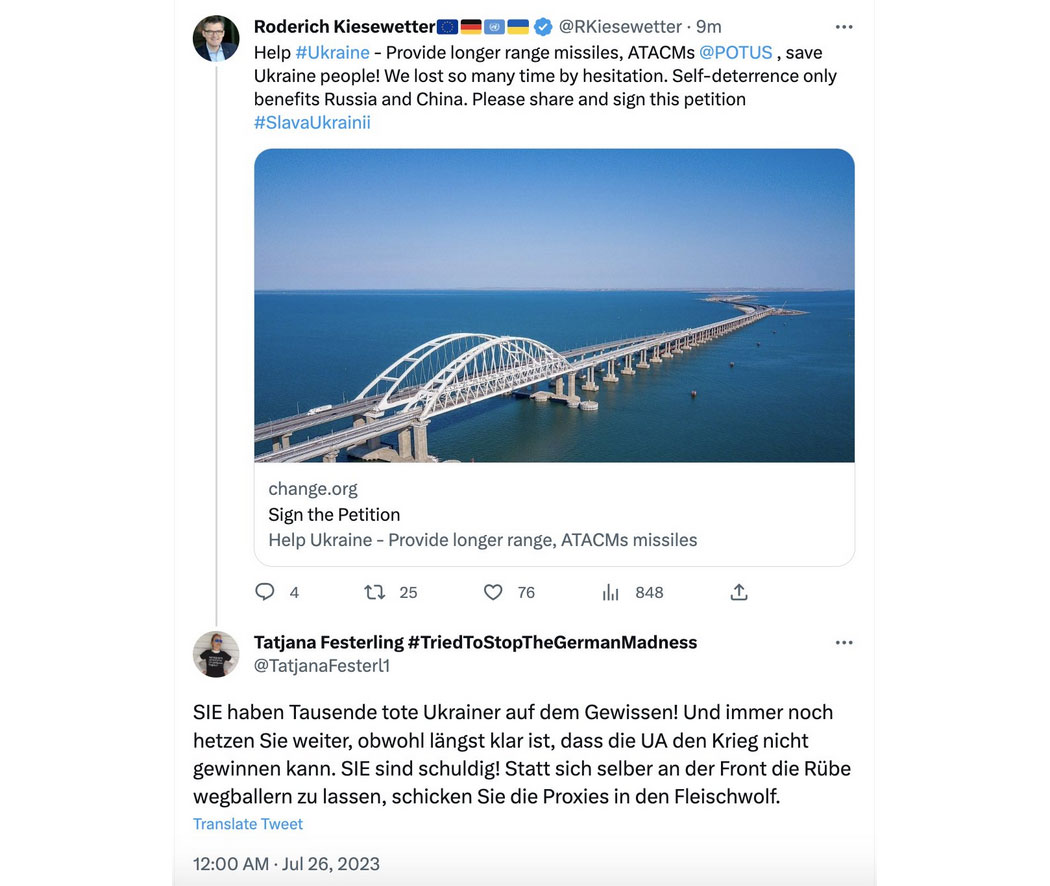
Task: Open more options menu on Kiesewetter's tweet
Action: click(844, 27)
